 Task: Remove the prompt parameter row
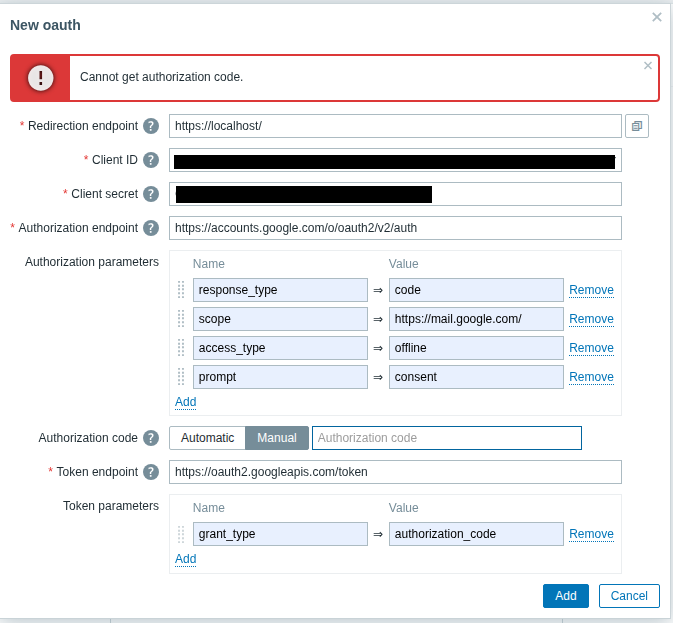[x=591, y=377]
